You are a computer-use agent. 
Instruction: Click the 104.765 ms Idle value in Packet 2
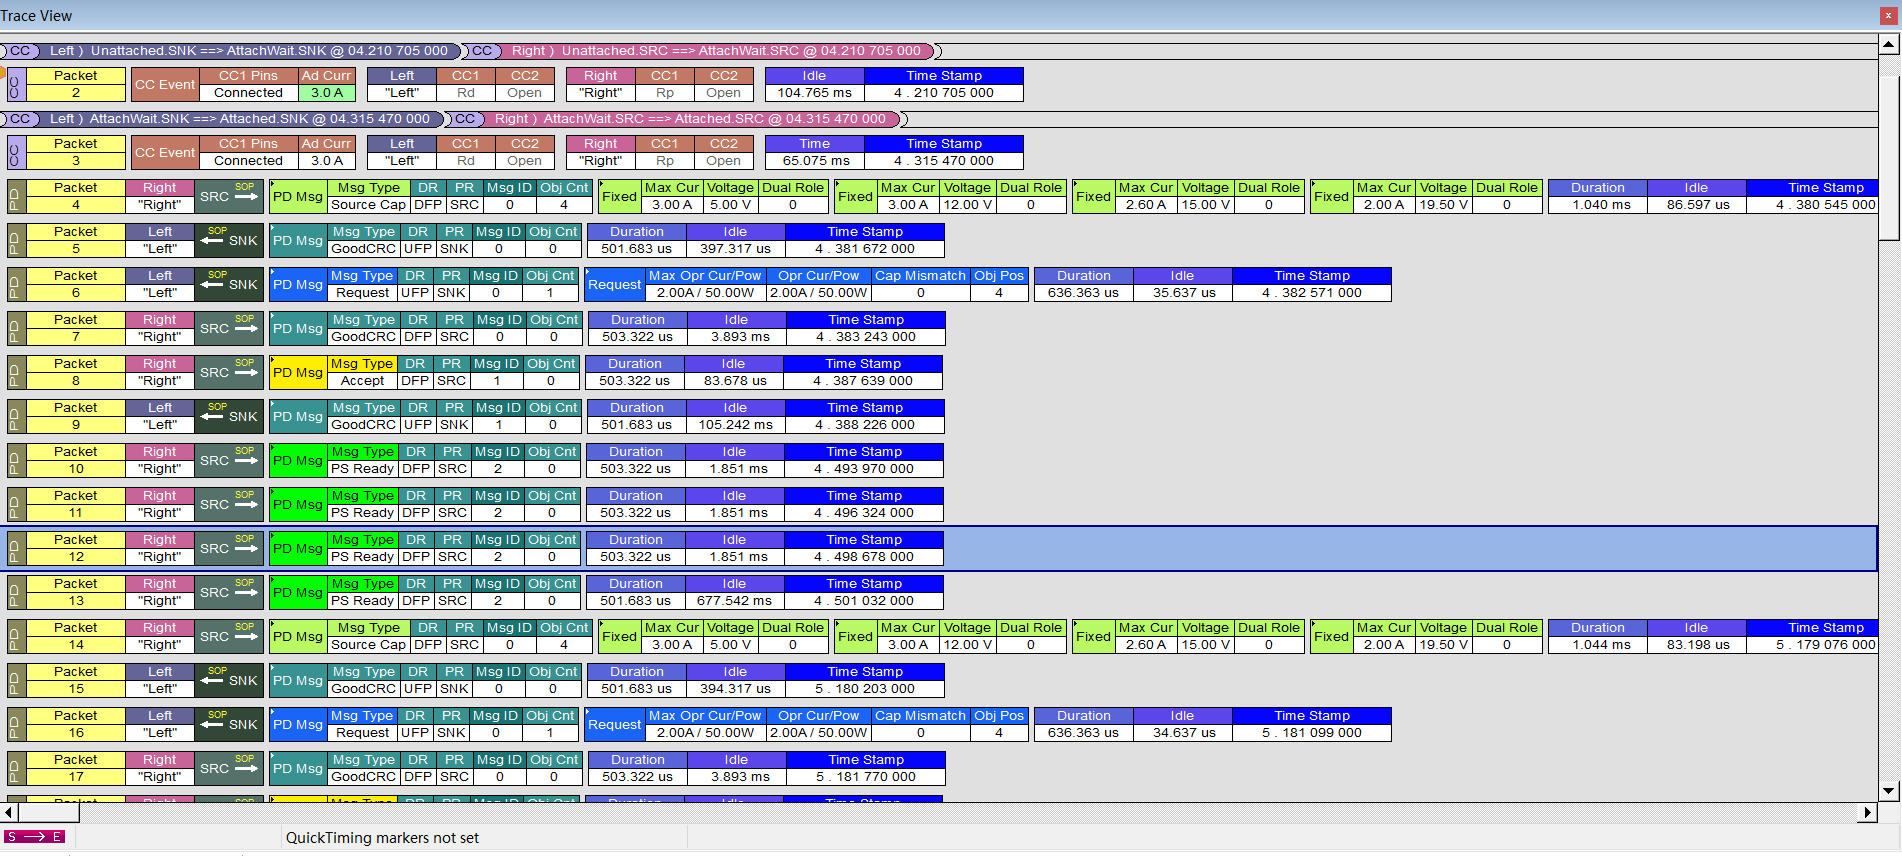click(815, 93)
